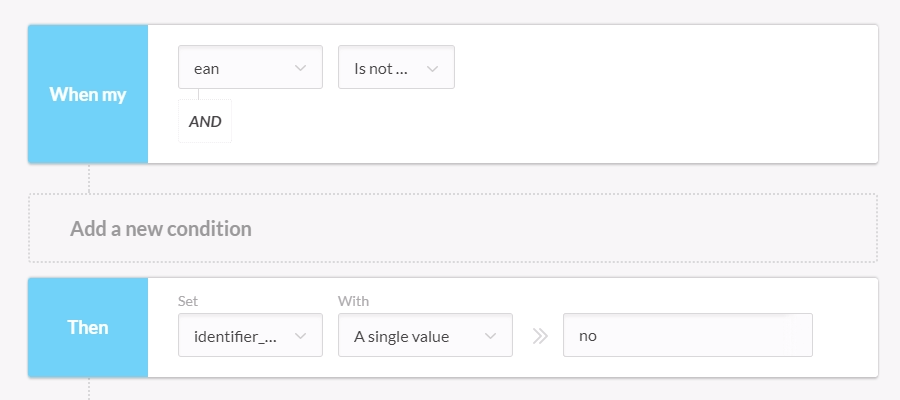Click chevron arrow on identifier_ dropdown
The image size is (900, 400).
coord(300,336)
